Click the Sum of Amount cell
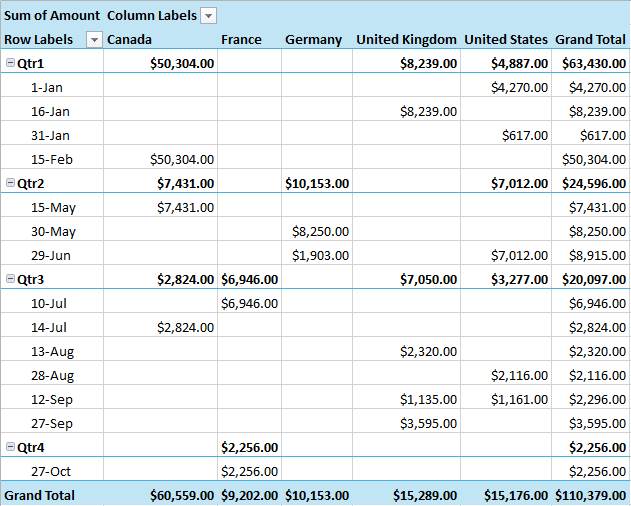The width and height of the screenshot is (631, 506). click(52, 15)
